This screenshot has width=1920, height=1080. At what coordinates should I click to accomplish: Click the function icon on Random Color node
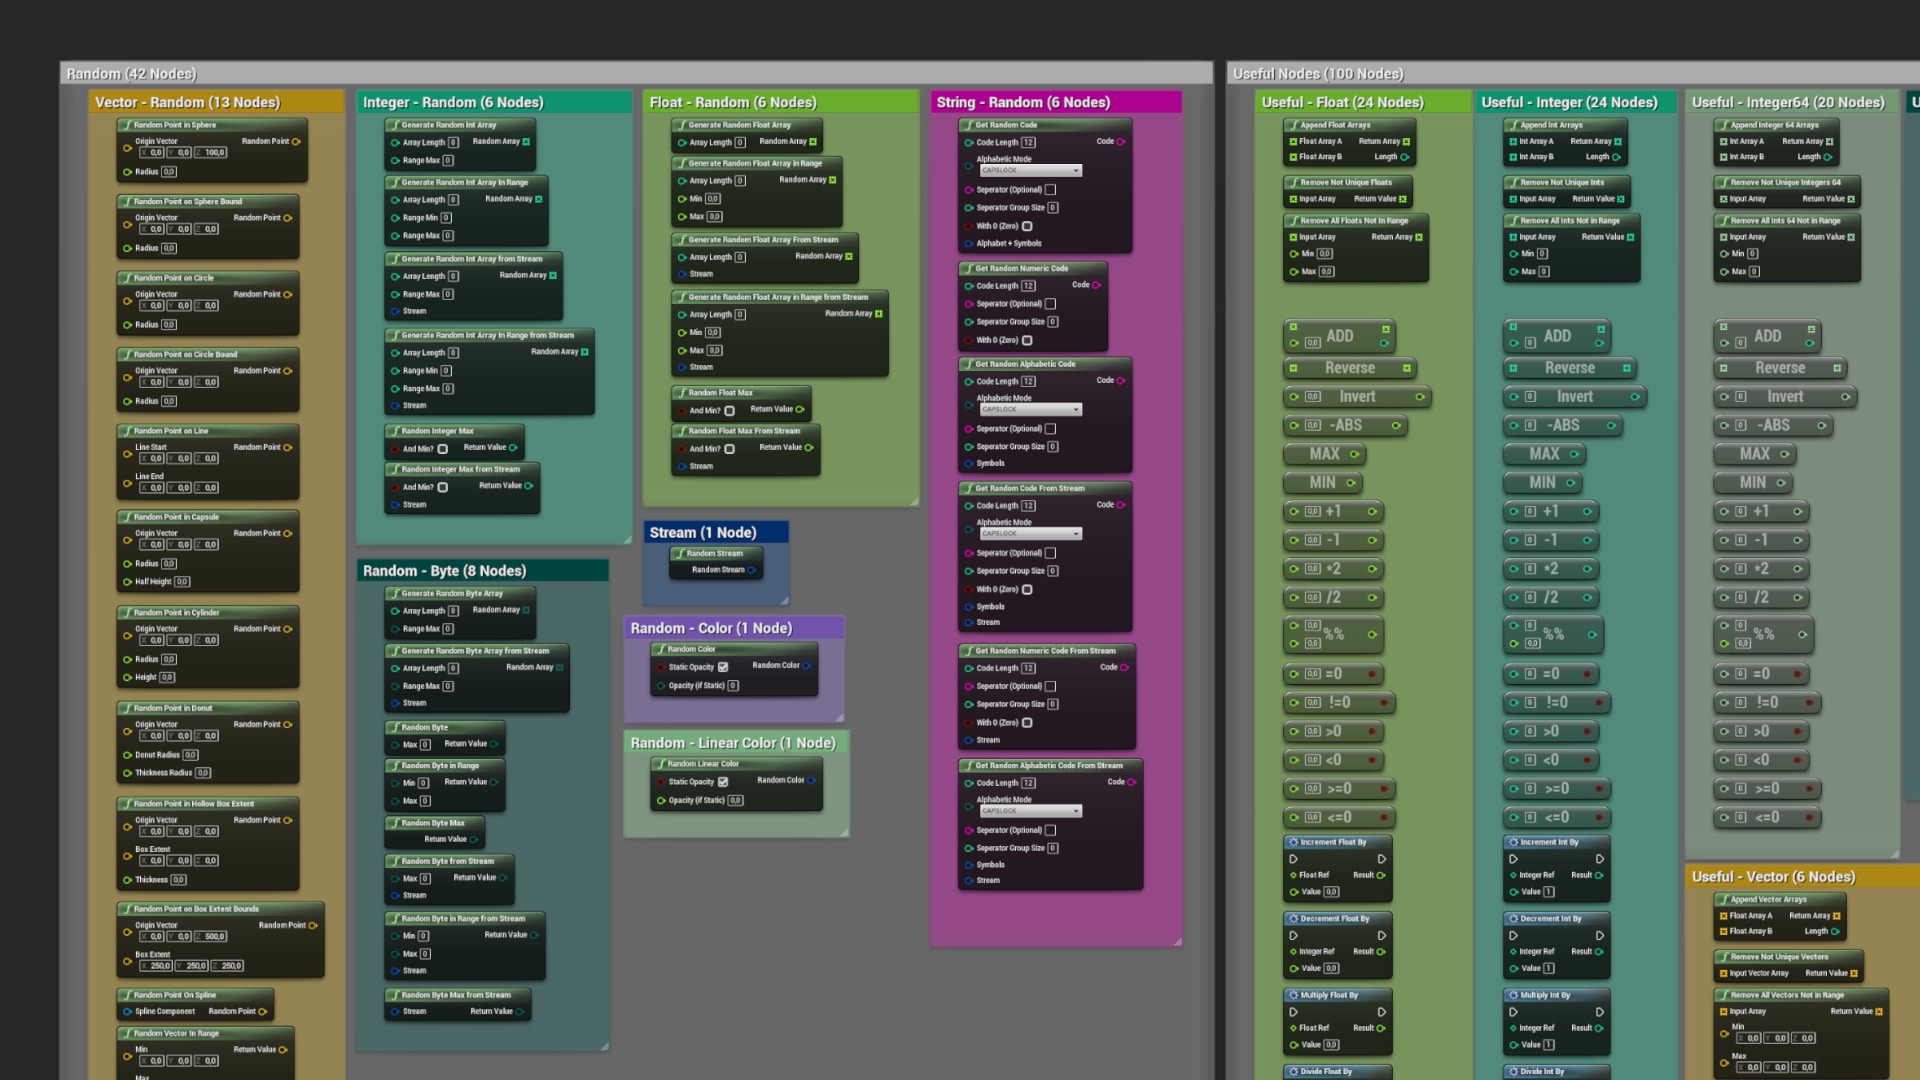660,649
